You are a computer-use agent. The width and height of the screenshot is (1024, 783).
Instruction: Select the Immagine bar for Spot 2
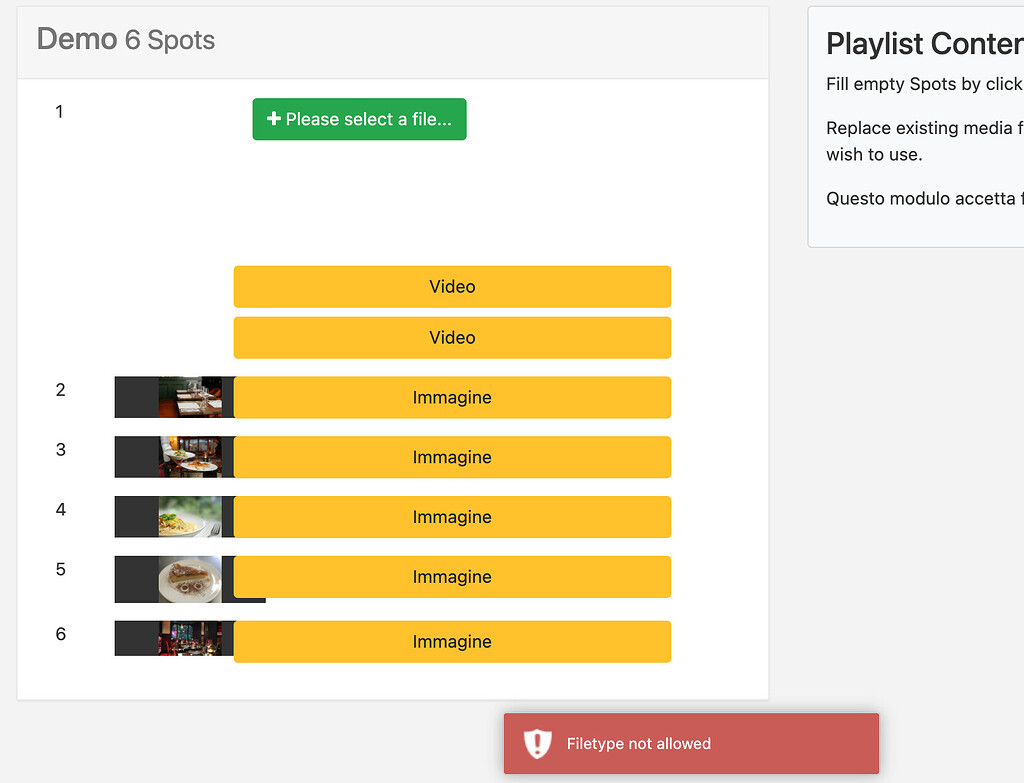point(452,397)
